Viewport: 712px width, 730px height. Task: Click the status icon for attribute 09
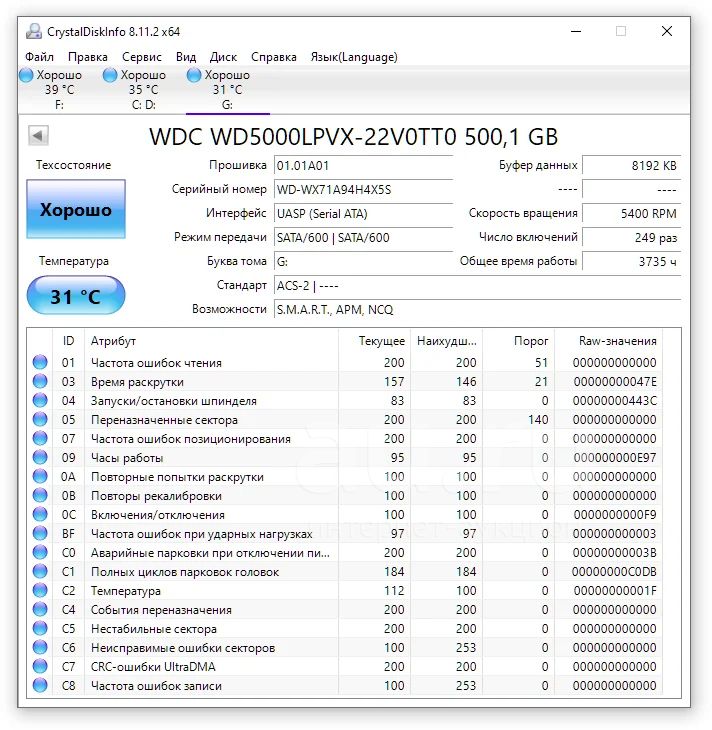40,457
